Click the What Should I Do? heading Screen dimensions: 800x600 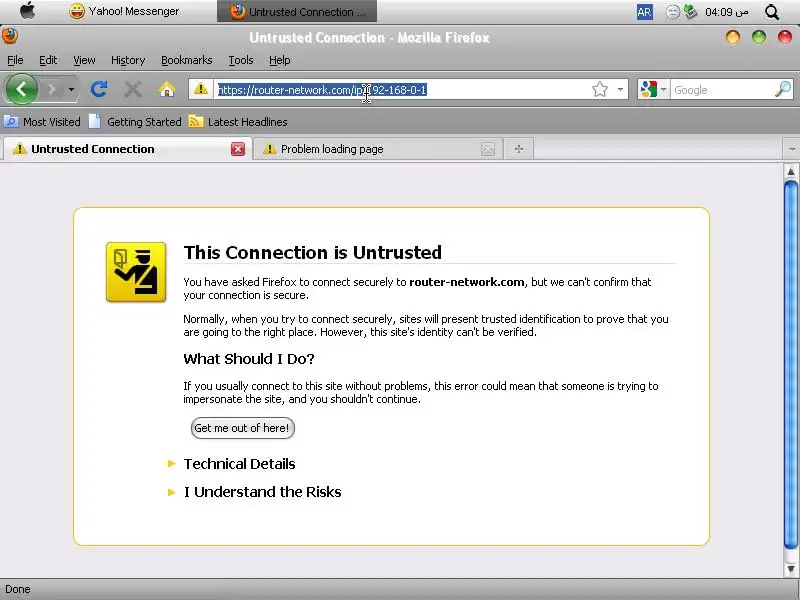pyautogui.click(x=249, y=359)
